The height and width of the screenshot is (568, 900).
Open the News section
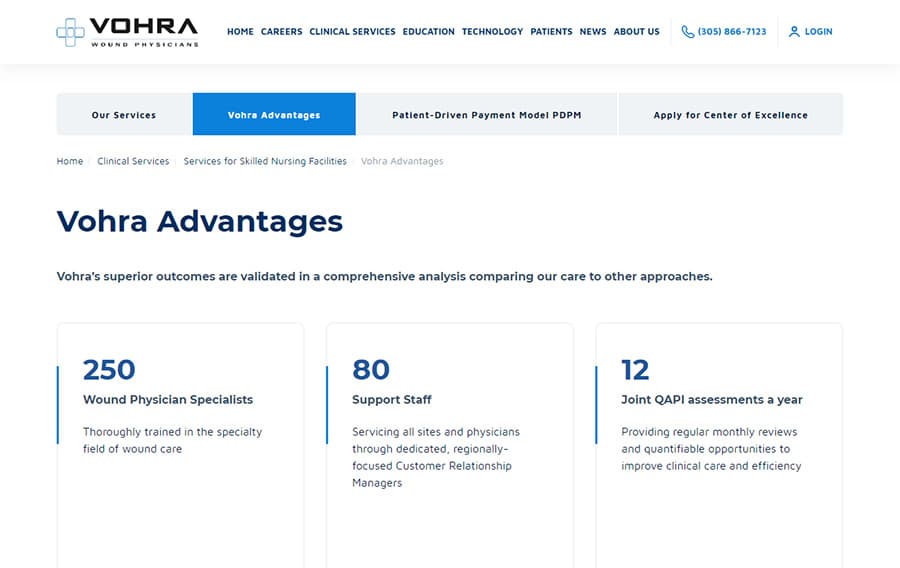592,32
